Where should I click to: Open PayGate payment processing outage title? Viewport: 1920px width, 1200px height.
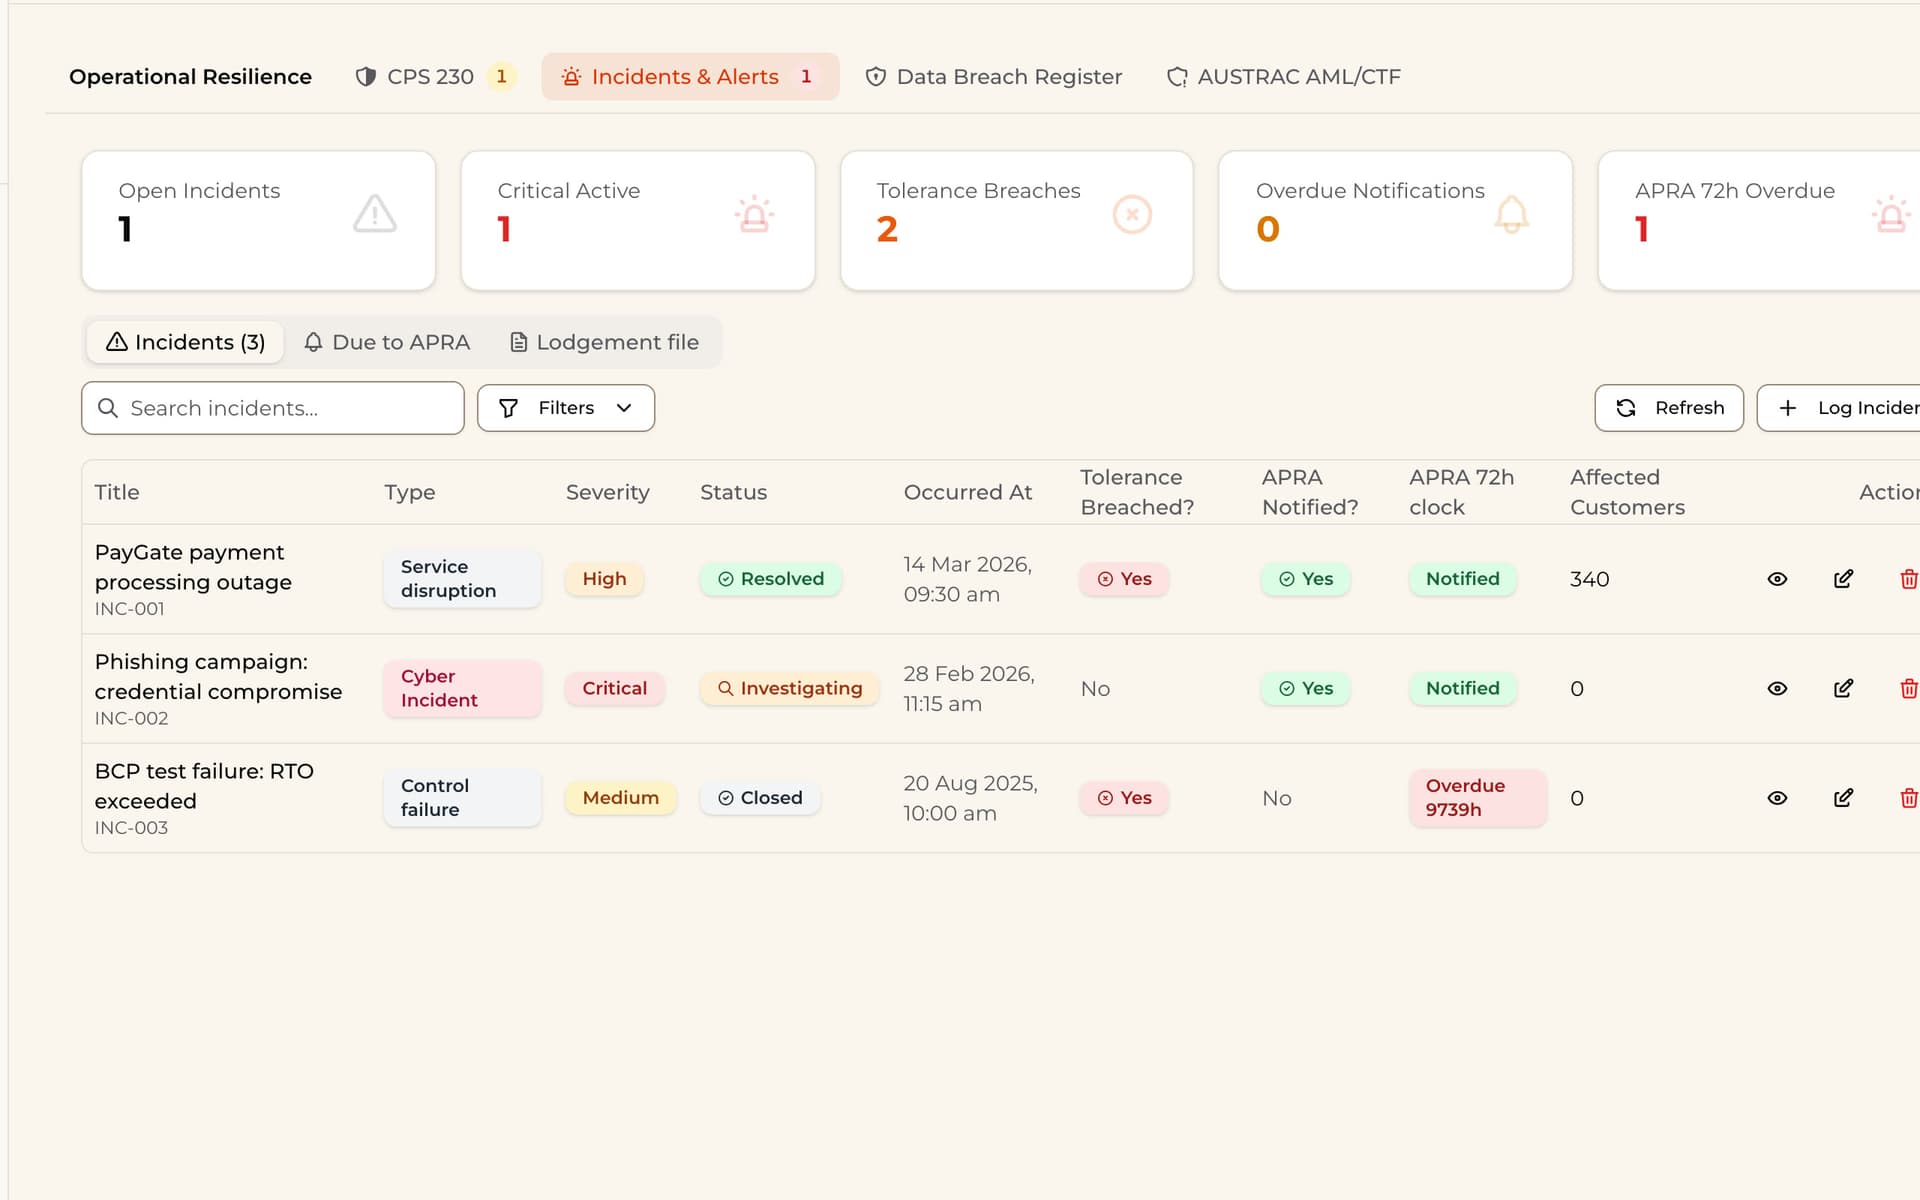[193, 567]
